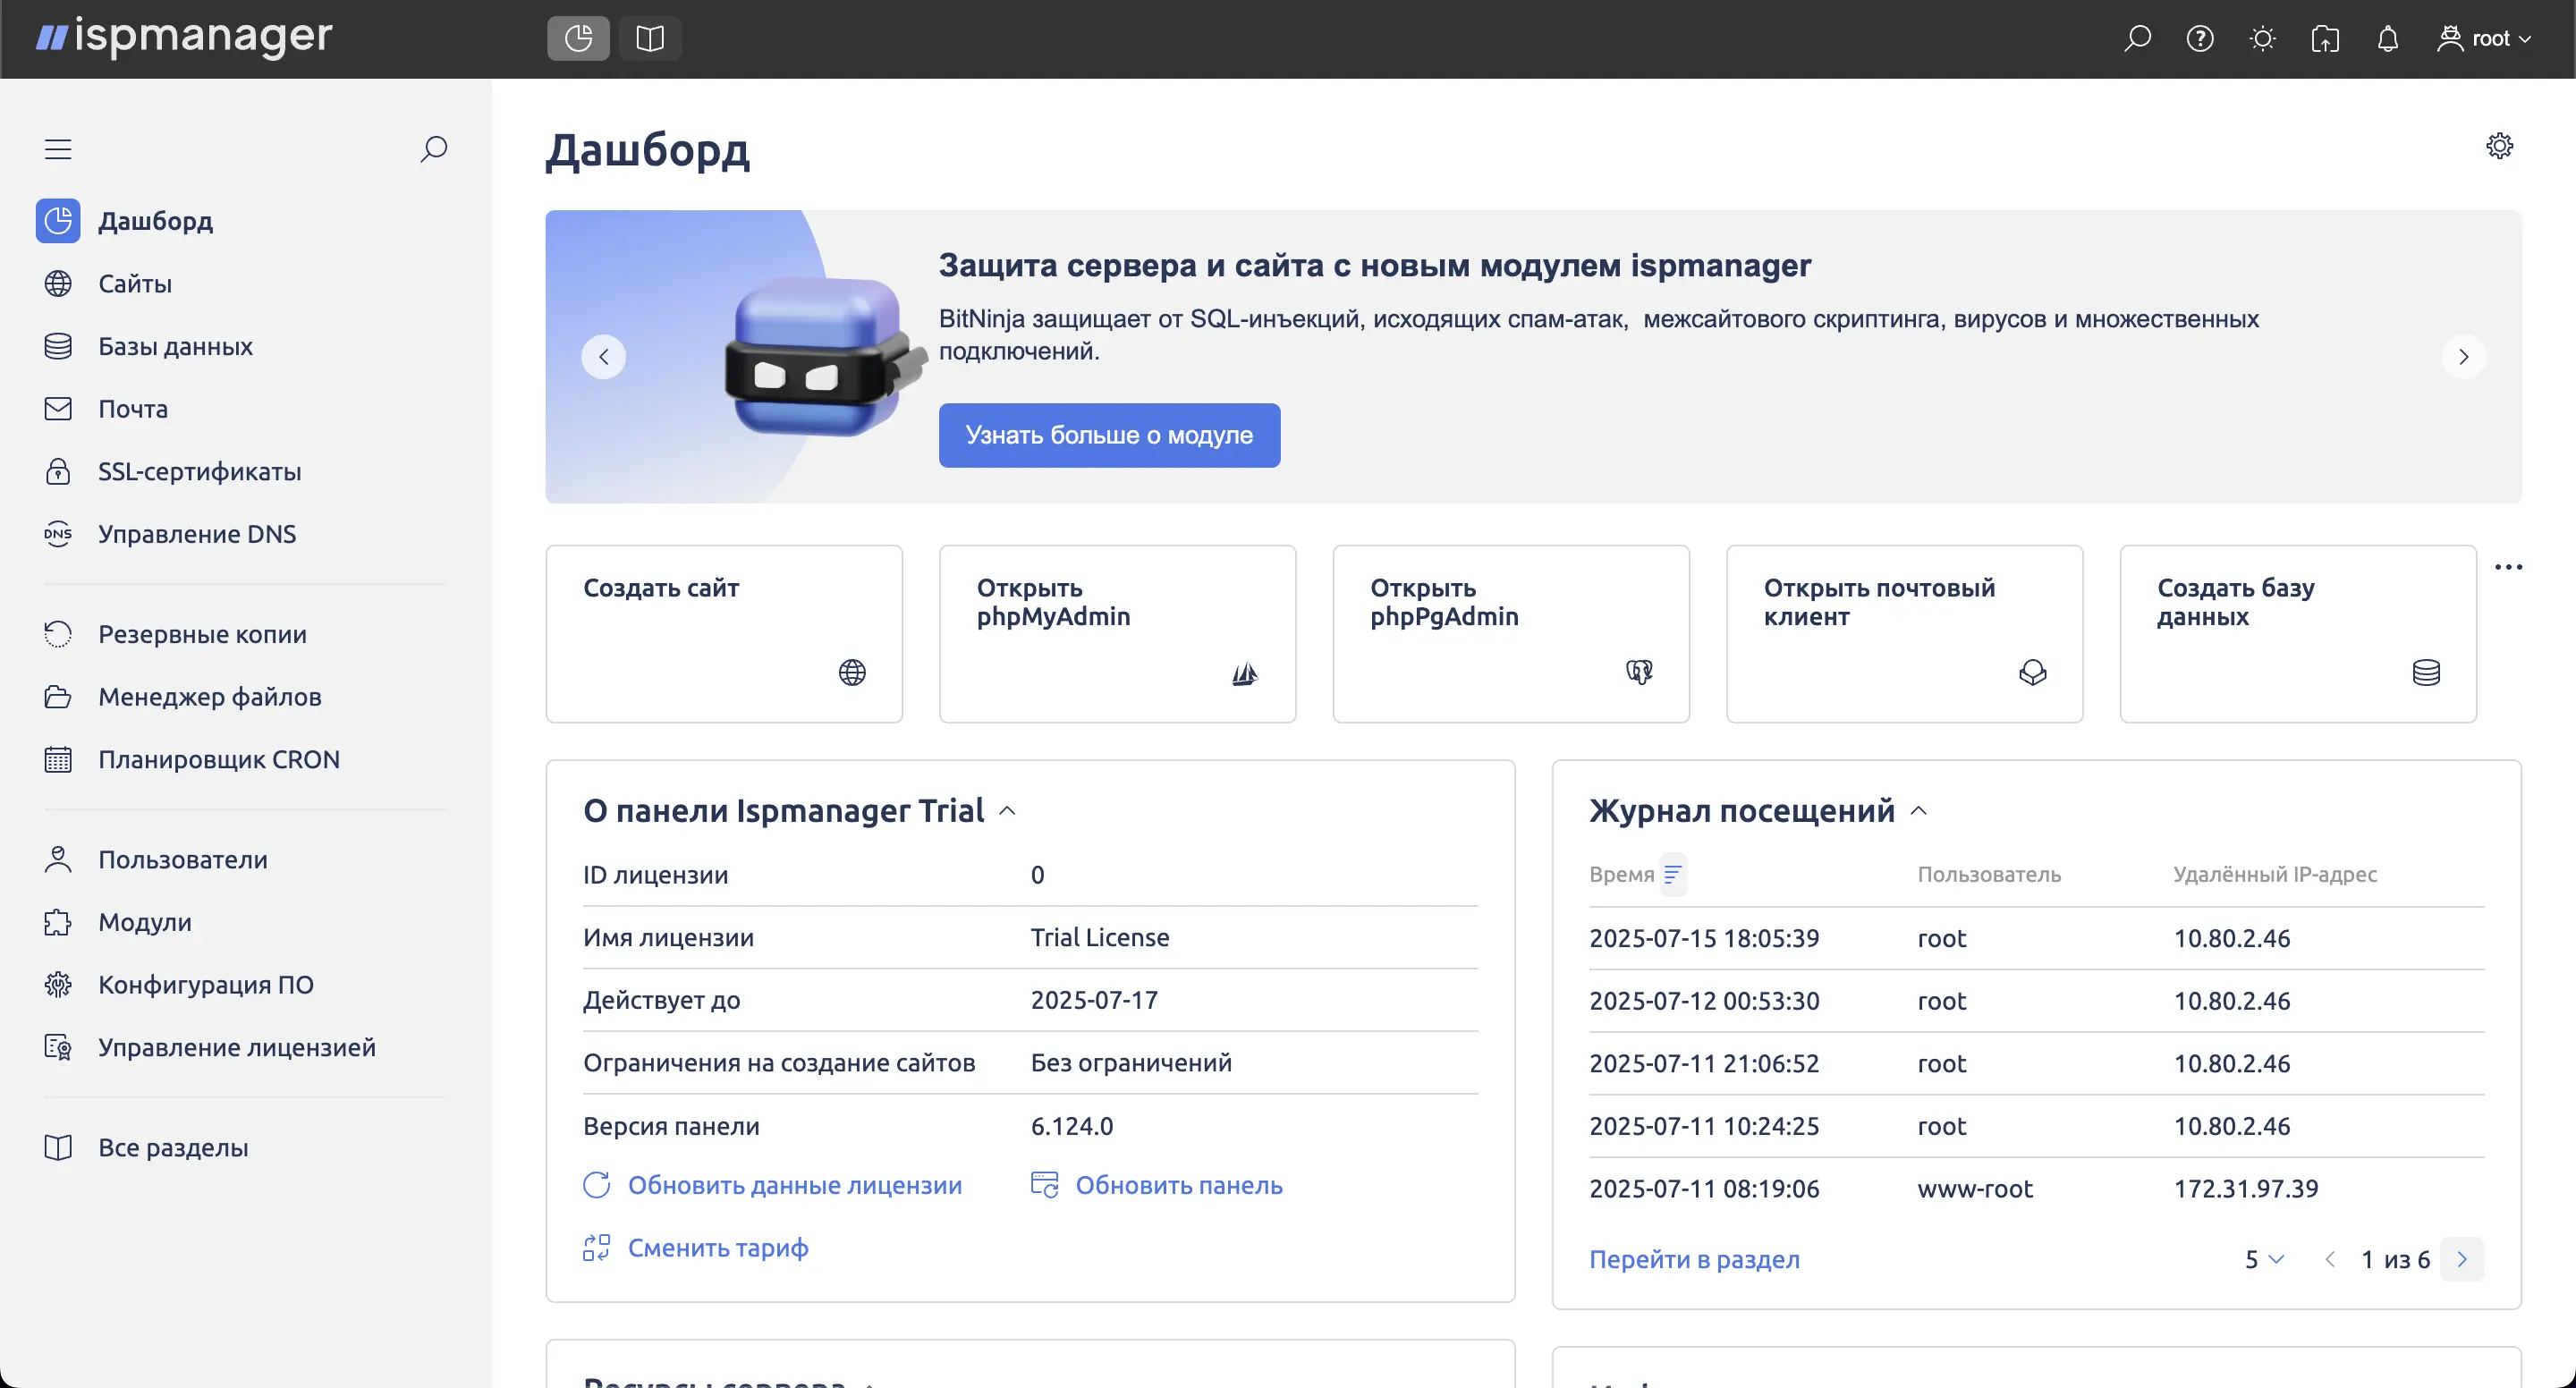Follow the Перейти в раздел link
2576x1388 pixels.
pos(1694,1259)
